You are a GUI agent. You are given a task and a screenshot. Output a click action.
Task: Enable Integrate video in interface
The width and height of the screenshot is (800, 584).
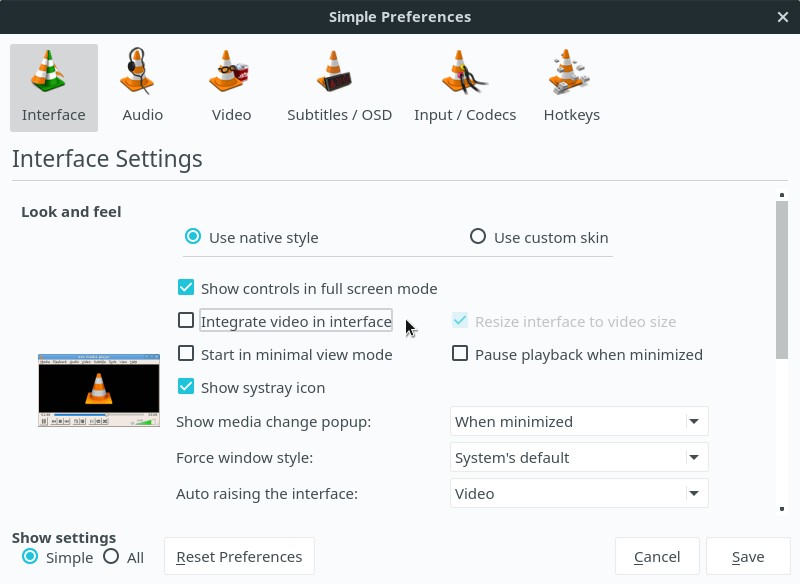185,320
